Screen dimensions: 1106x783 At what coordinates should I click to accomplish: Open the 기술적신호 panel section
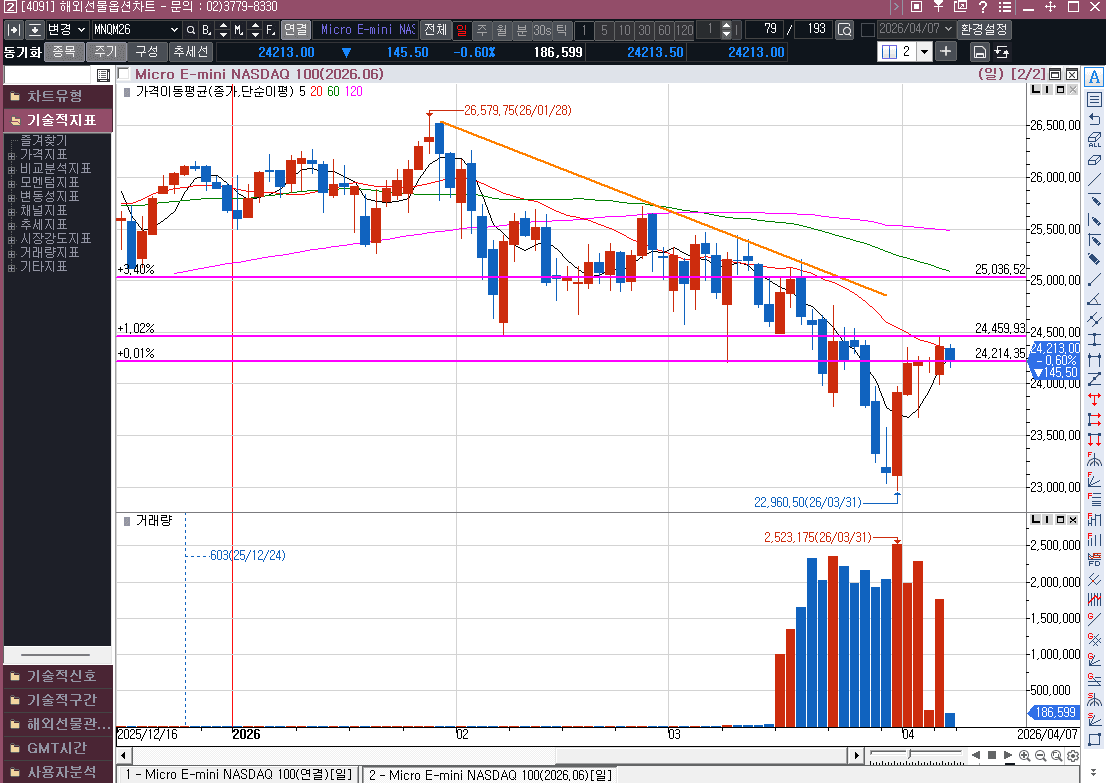57,676
